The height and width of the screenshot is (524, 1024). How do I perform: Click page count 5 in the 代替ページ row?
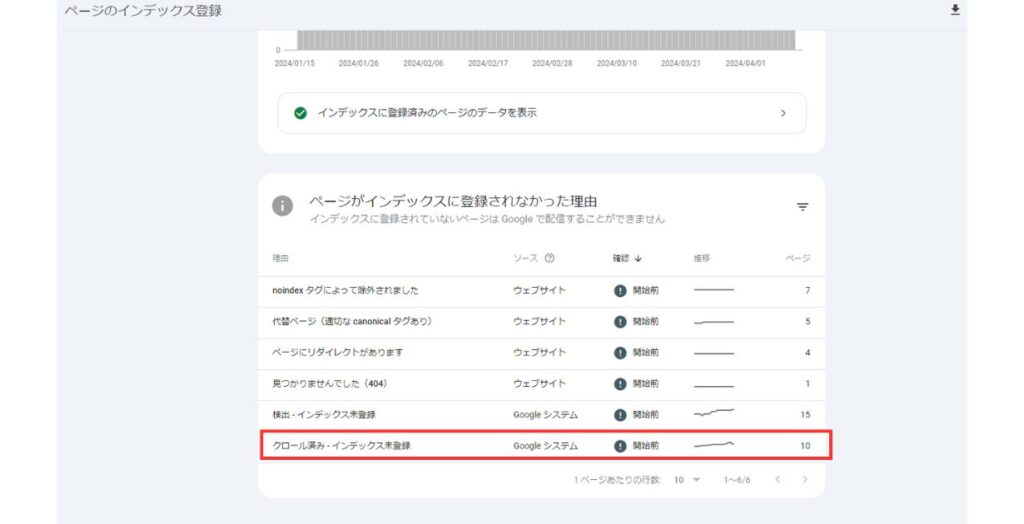point(807,321)
